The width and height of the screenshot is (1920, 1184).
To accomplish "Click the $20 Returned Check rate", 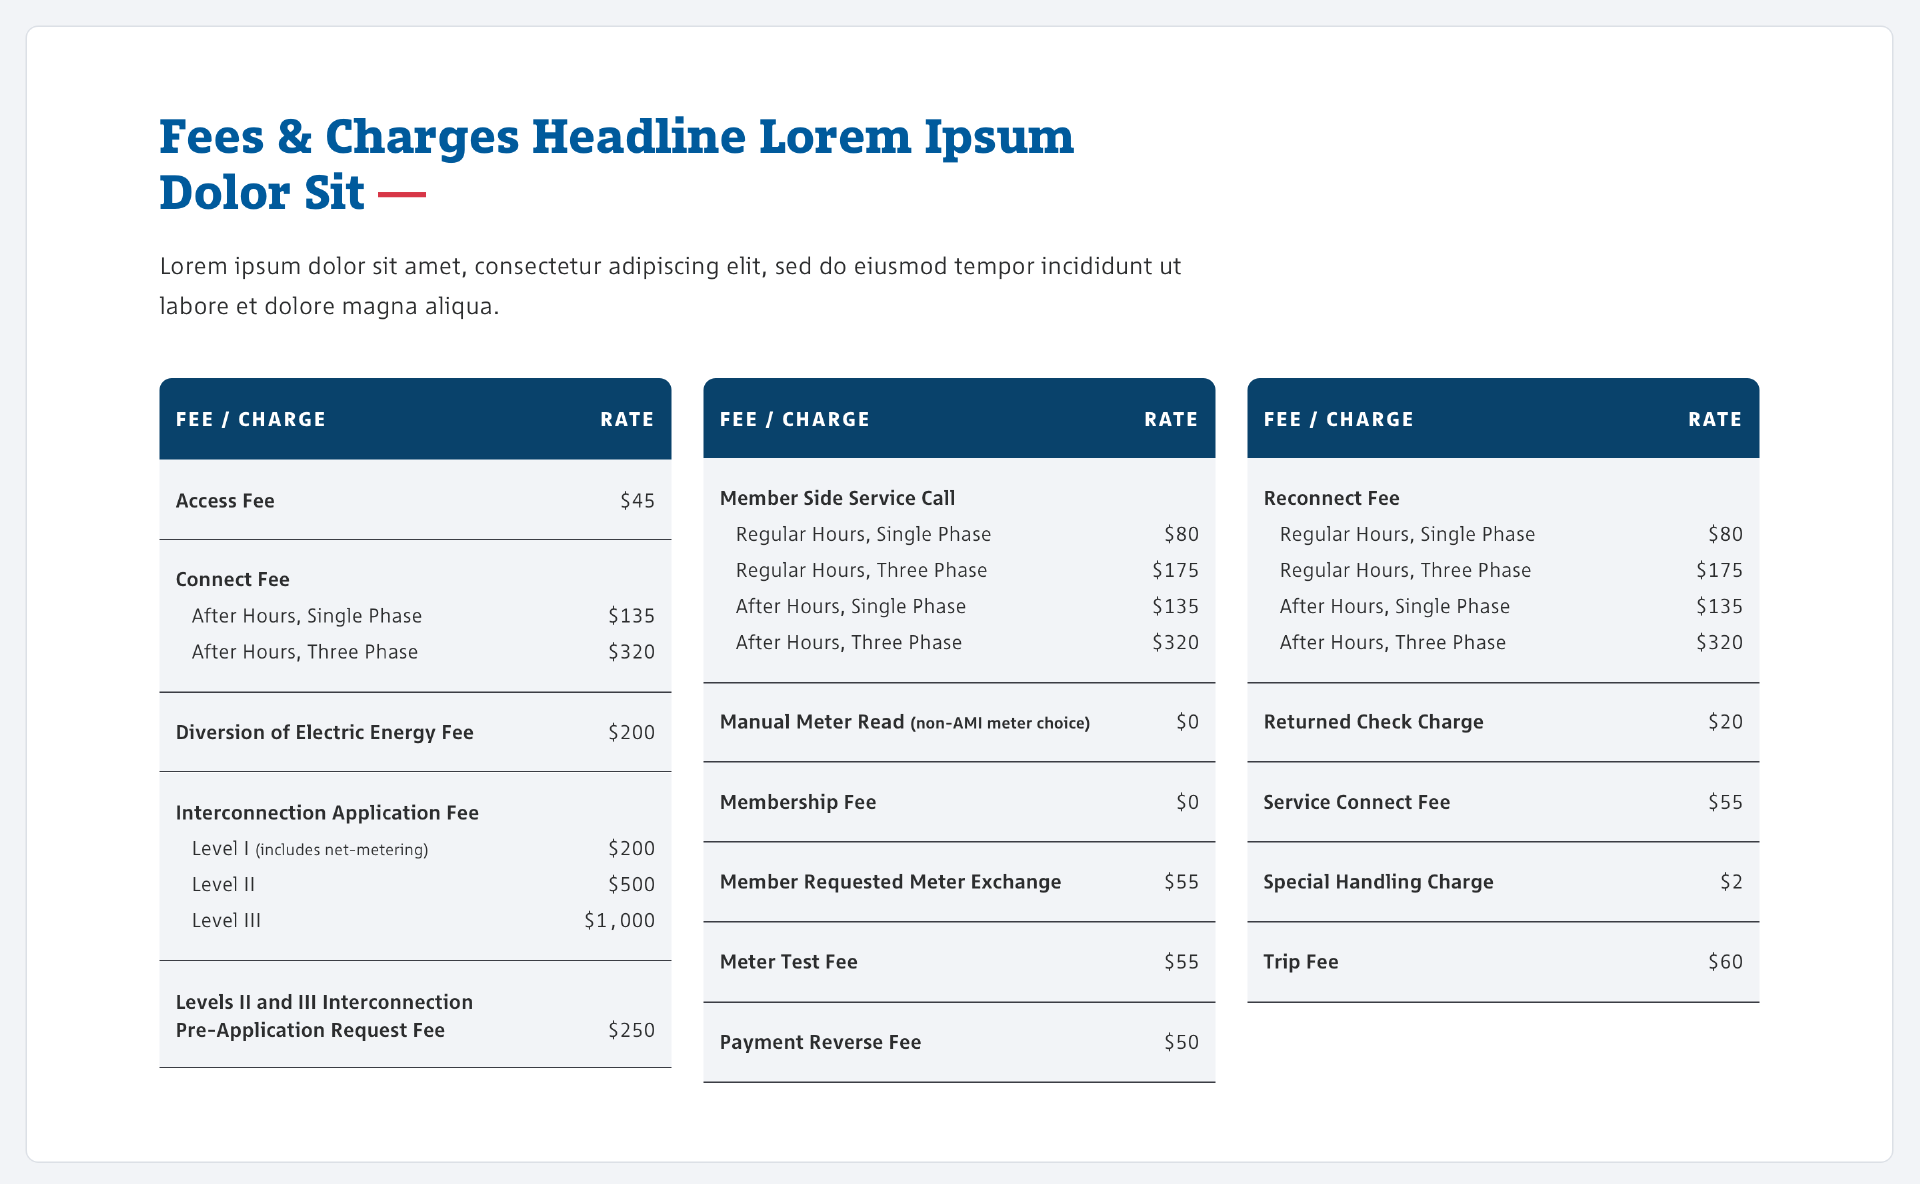I will 1725,722.
